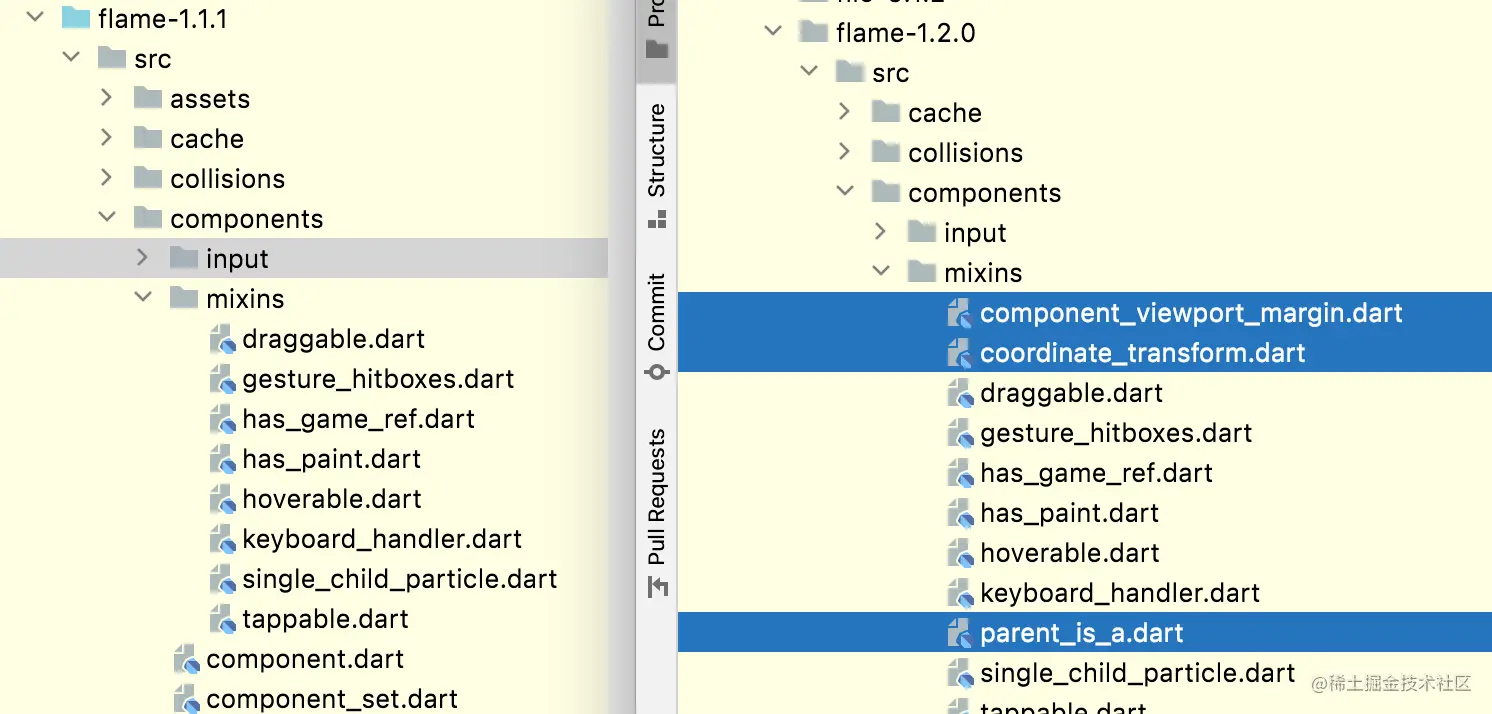This screenshot has height=714, width=1492.
Task: Select keyboard_handler.dart under flame-1.1.1
Action: click(x=382, y=539)
